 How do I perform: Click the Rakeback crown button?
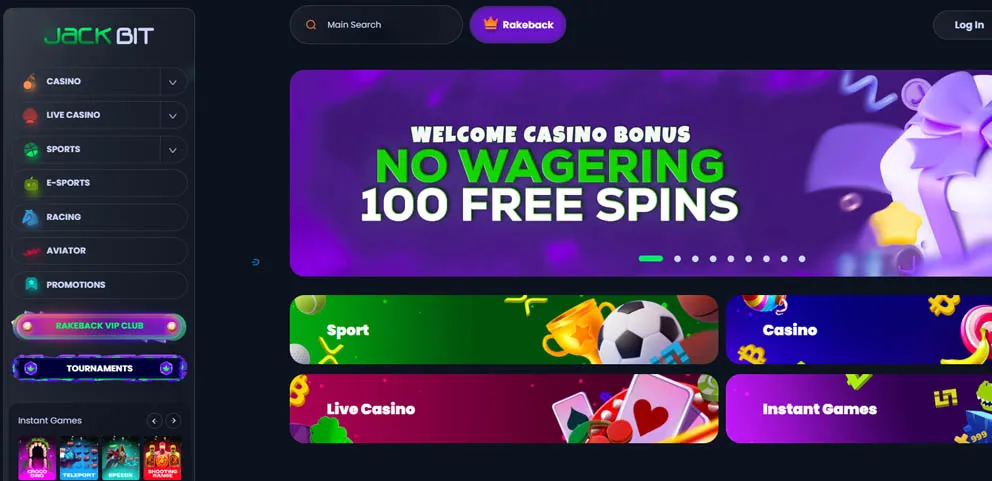[518, 25]
